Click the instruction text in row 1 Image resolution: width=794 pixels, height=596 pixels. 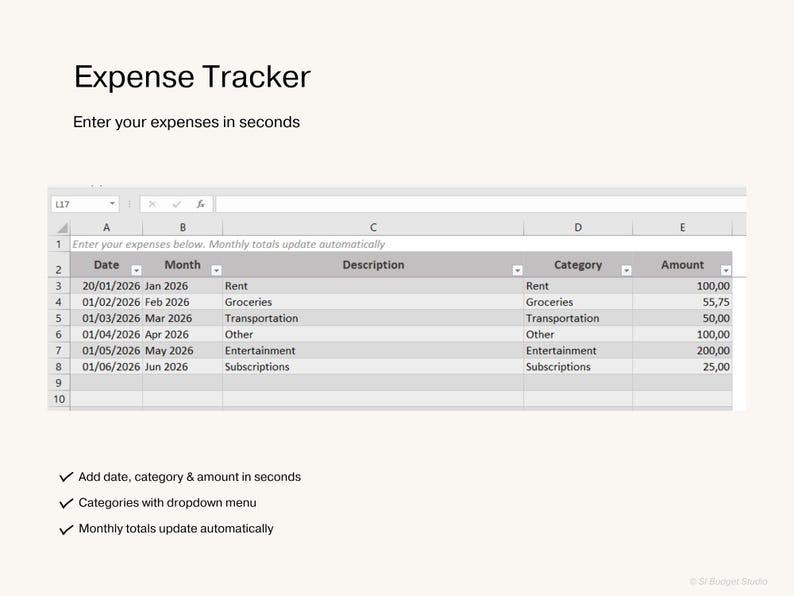228,244
